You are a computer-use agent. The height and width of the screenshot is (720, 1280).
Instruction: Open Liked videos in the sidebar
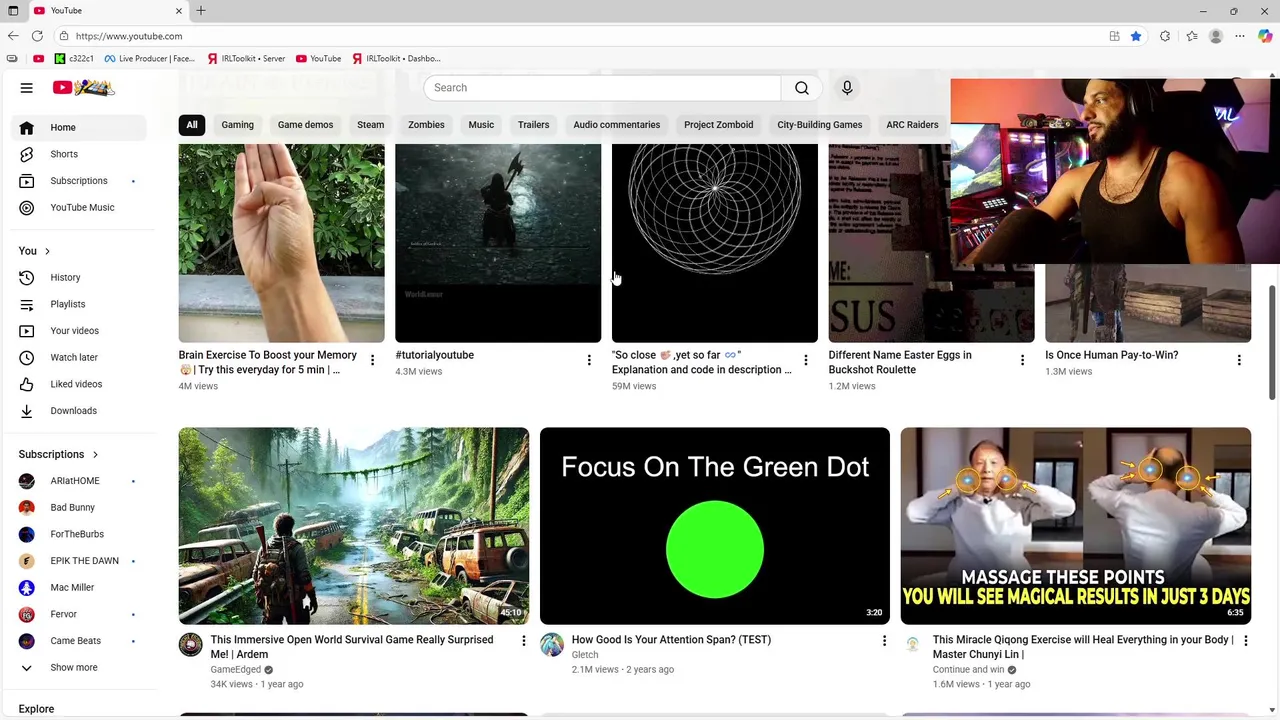click(x=80, y=384)
